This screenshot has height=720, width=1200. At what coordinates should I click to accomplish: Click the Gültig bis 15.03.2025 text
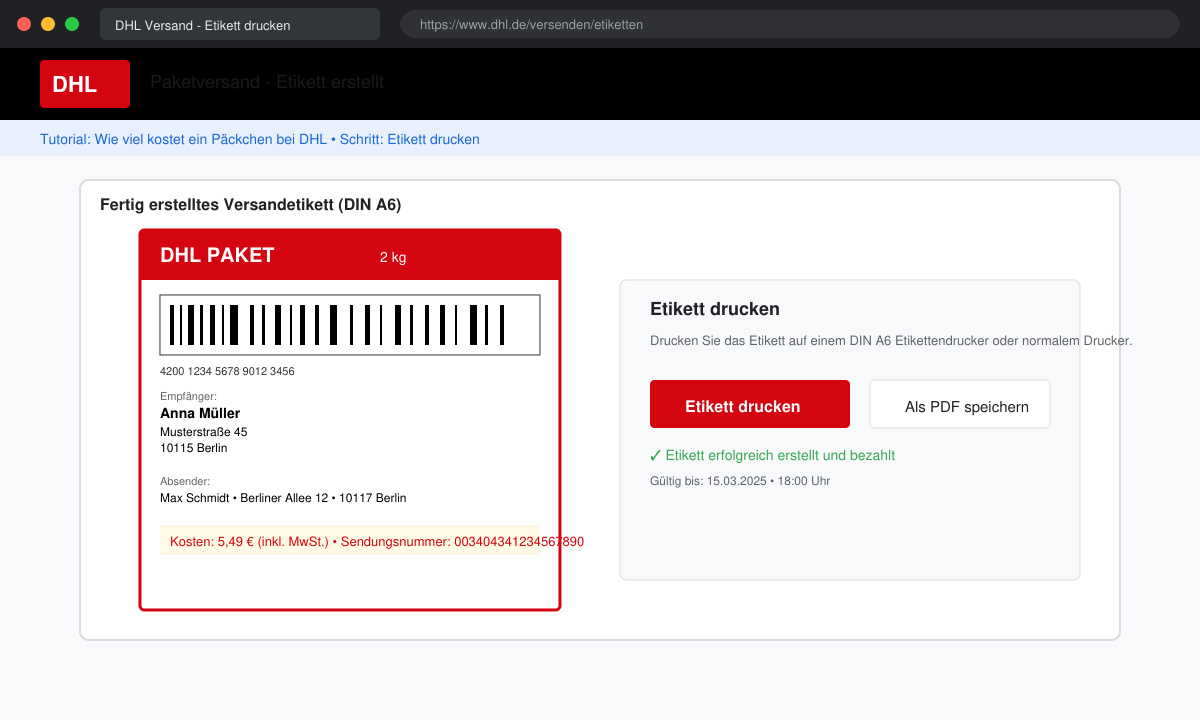(740, 481)
